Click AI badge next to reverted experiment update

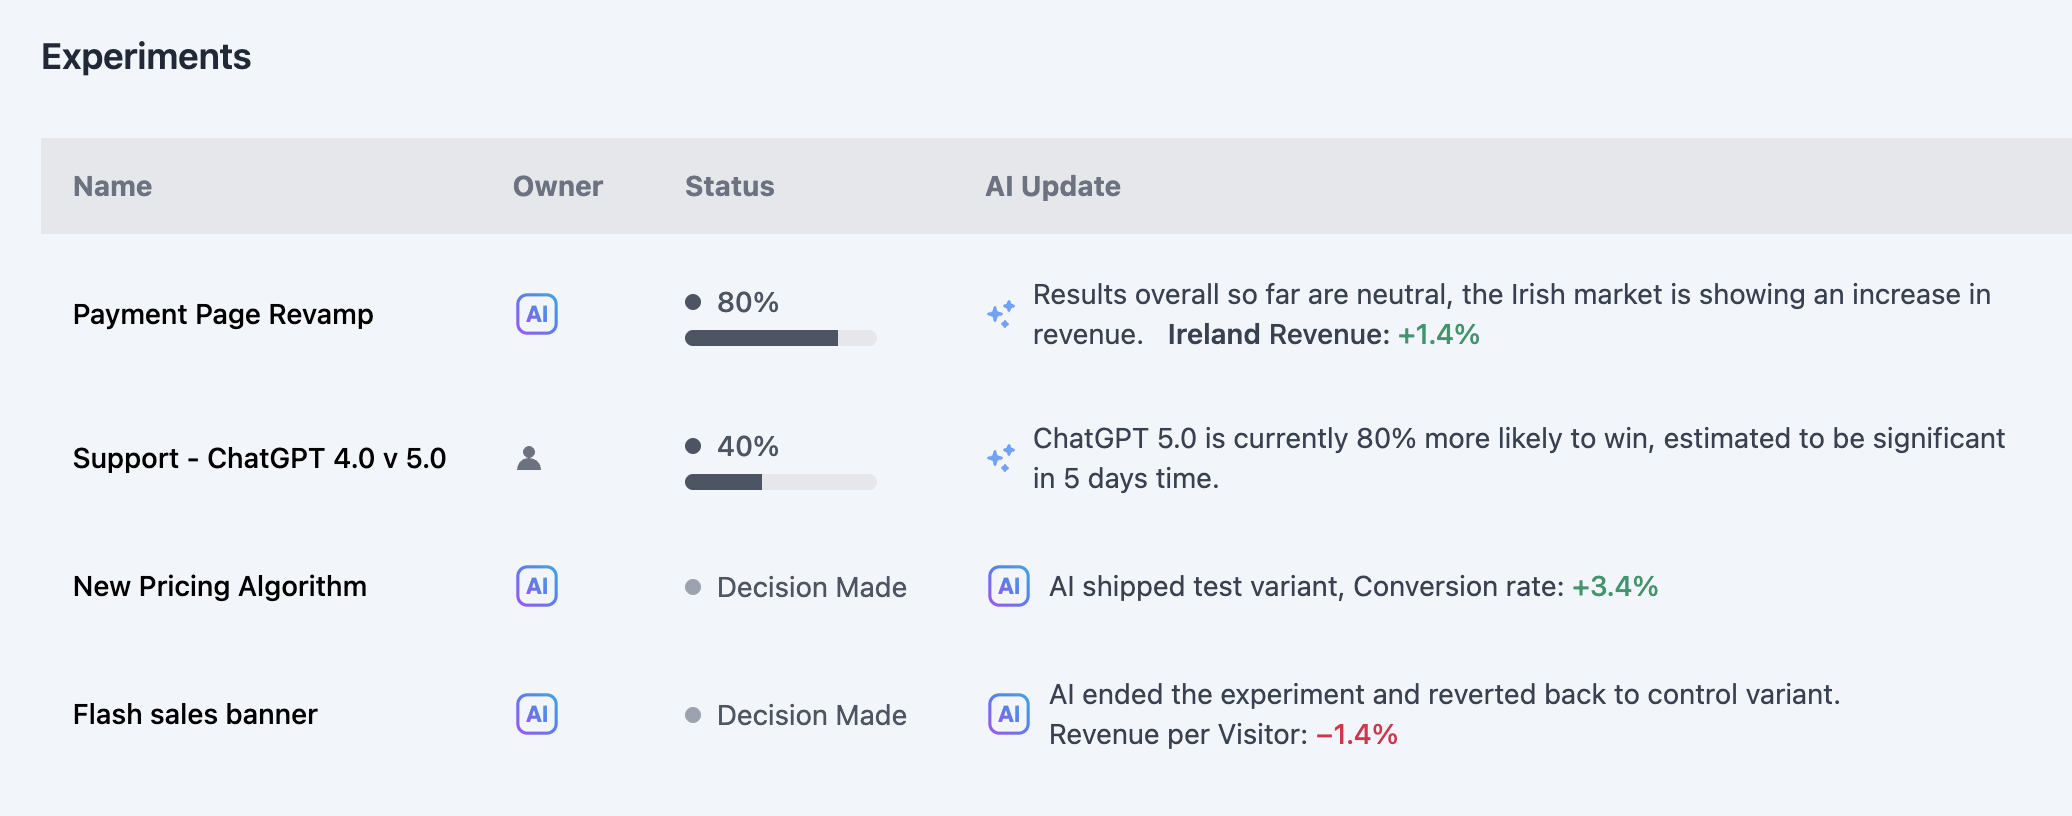1009,714
